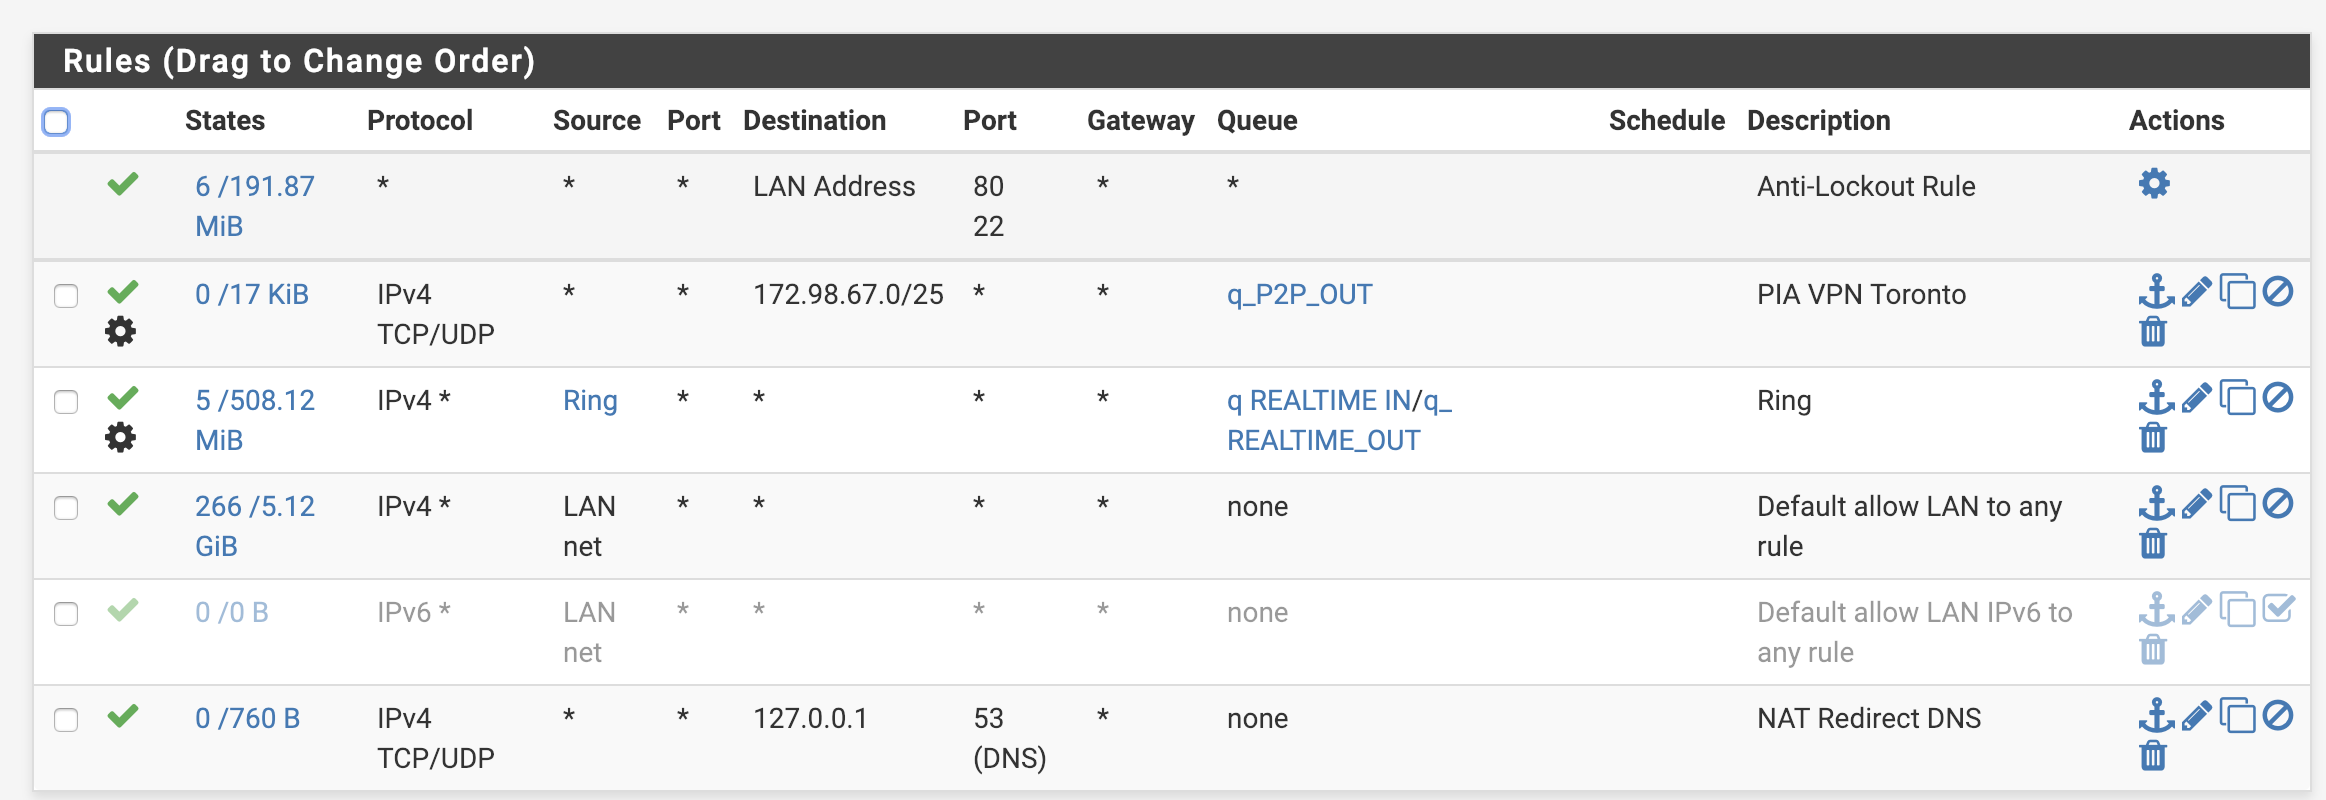Delete the PIA VPN Toronto rule
The width and height of the screenshot is (2326, 800).
pyautogui.click(x=2153, y=331)
